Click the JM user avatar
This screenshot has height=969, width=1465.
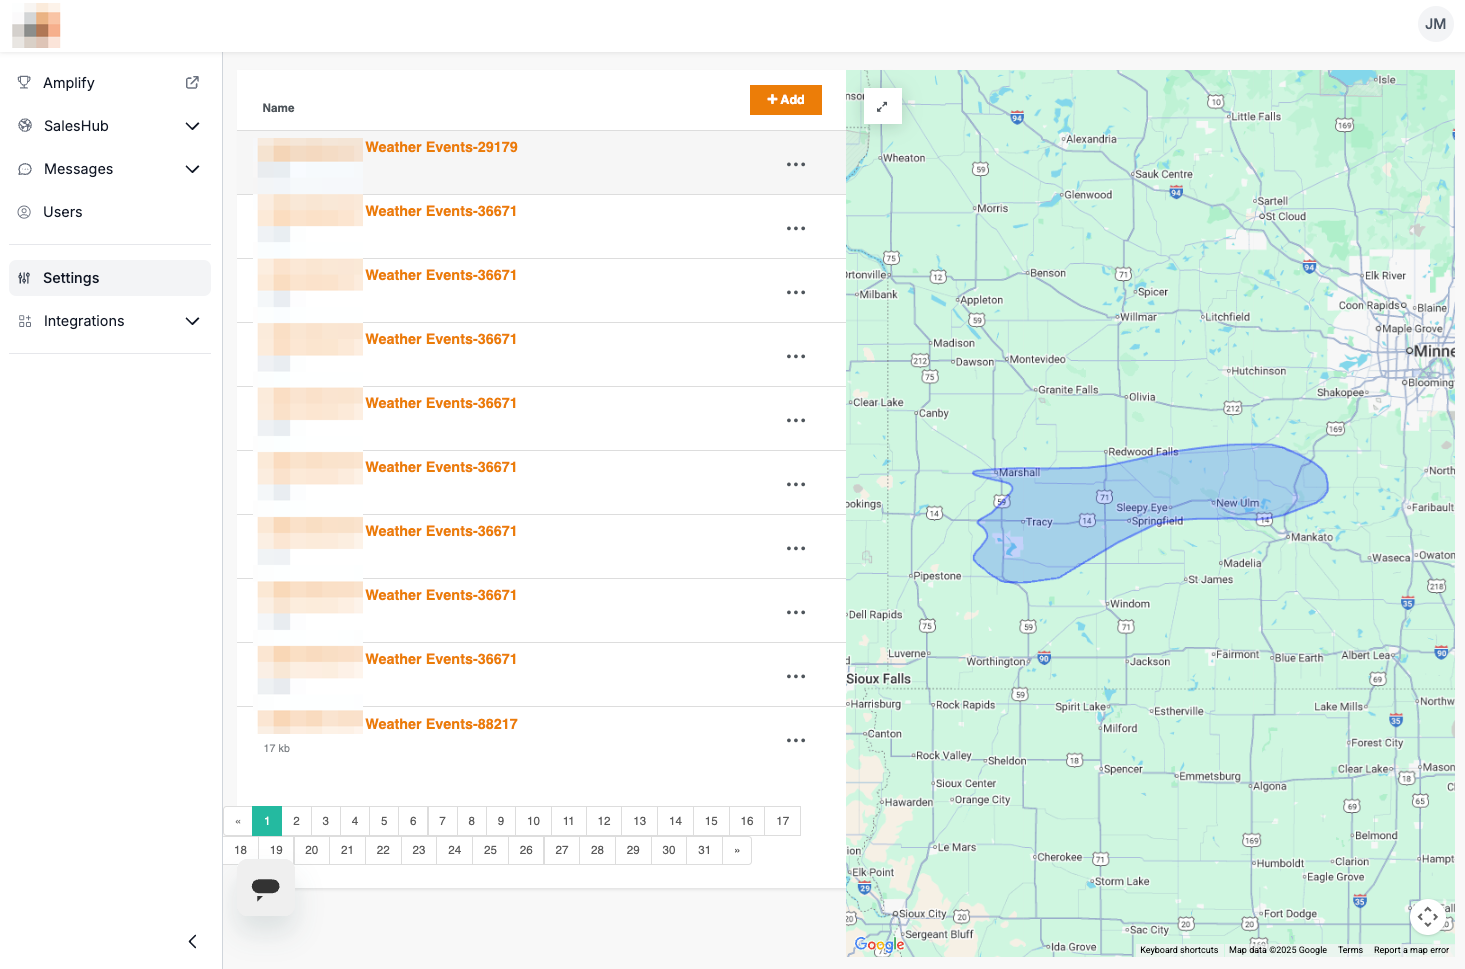pos(1435,24)
